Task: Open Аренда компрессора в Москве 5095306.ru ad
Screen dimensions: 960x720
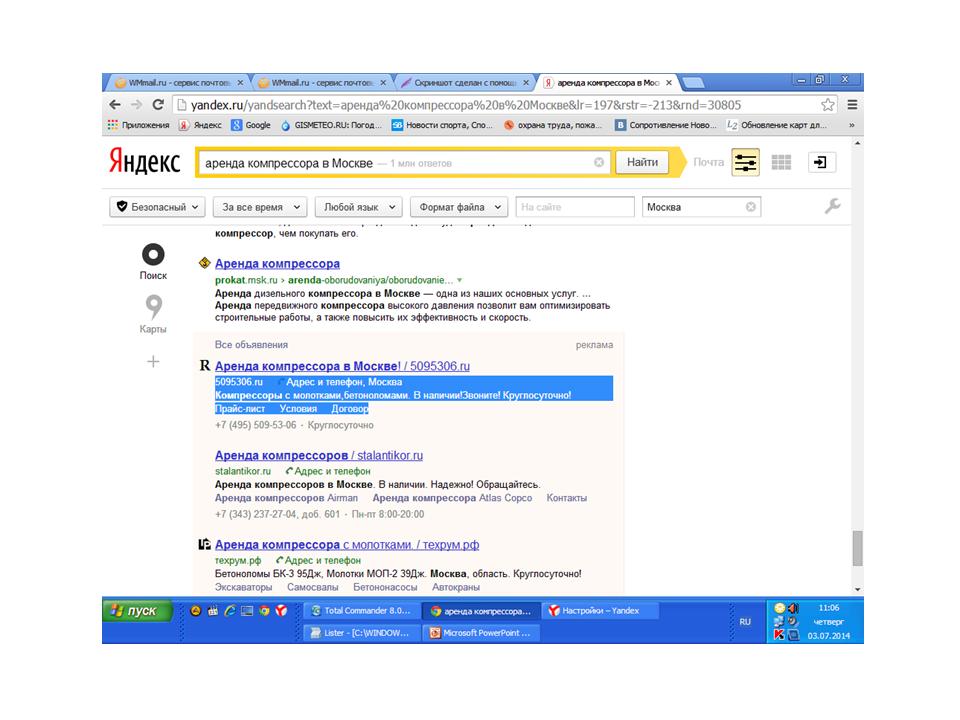Action: (342, 366)
